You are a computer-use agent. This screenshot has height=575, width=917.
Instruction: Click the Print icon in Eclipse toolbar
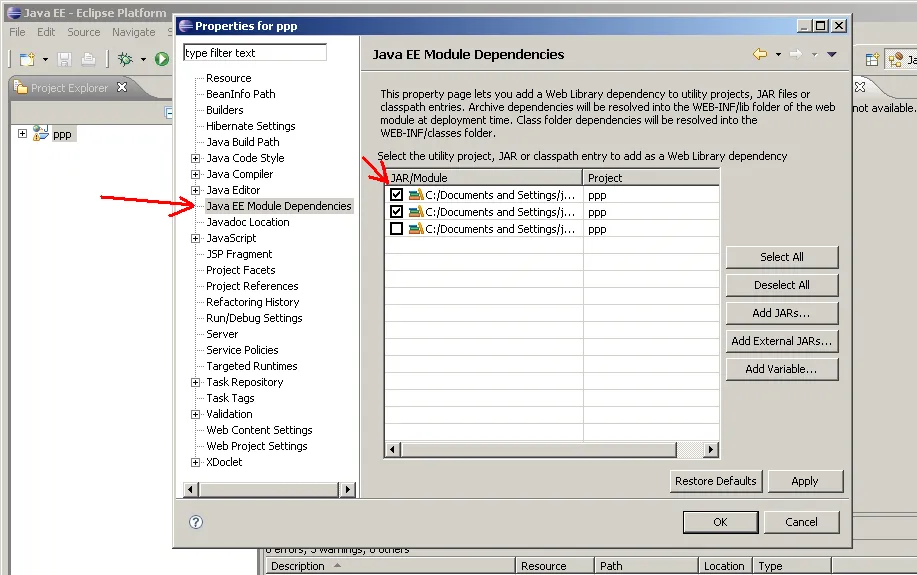pos(88,59)
